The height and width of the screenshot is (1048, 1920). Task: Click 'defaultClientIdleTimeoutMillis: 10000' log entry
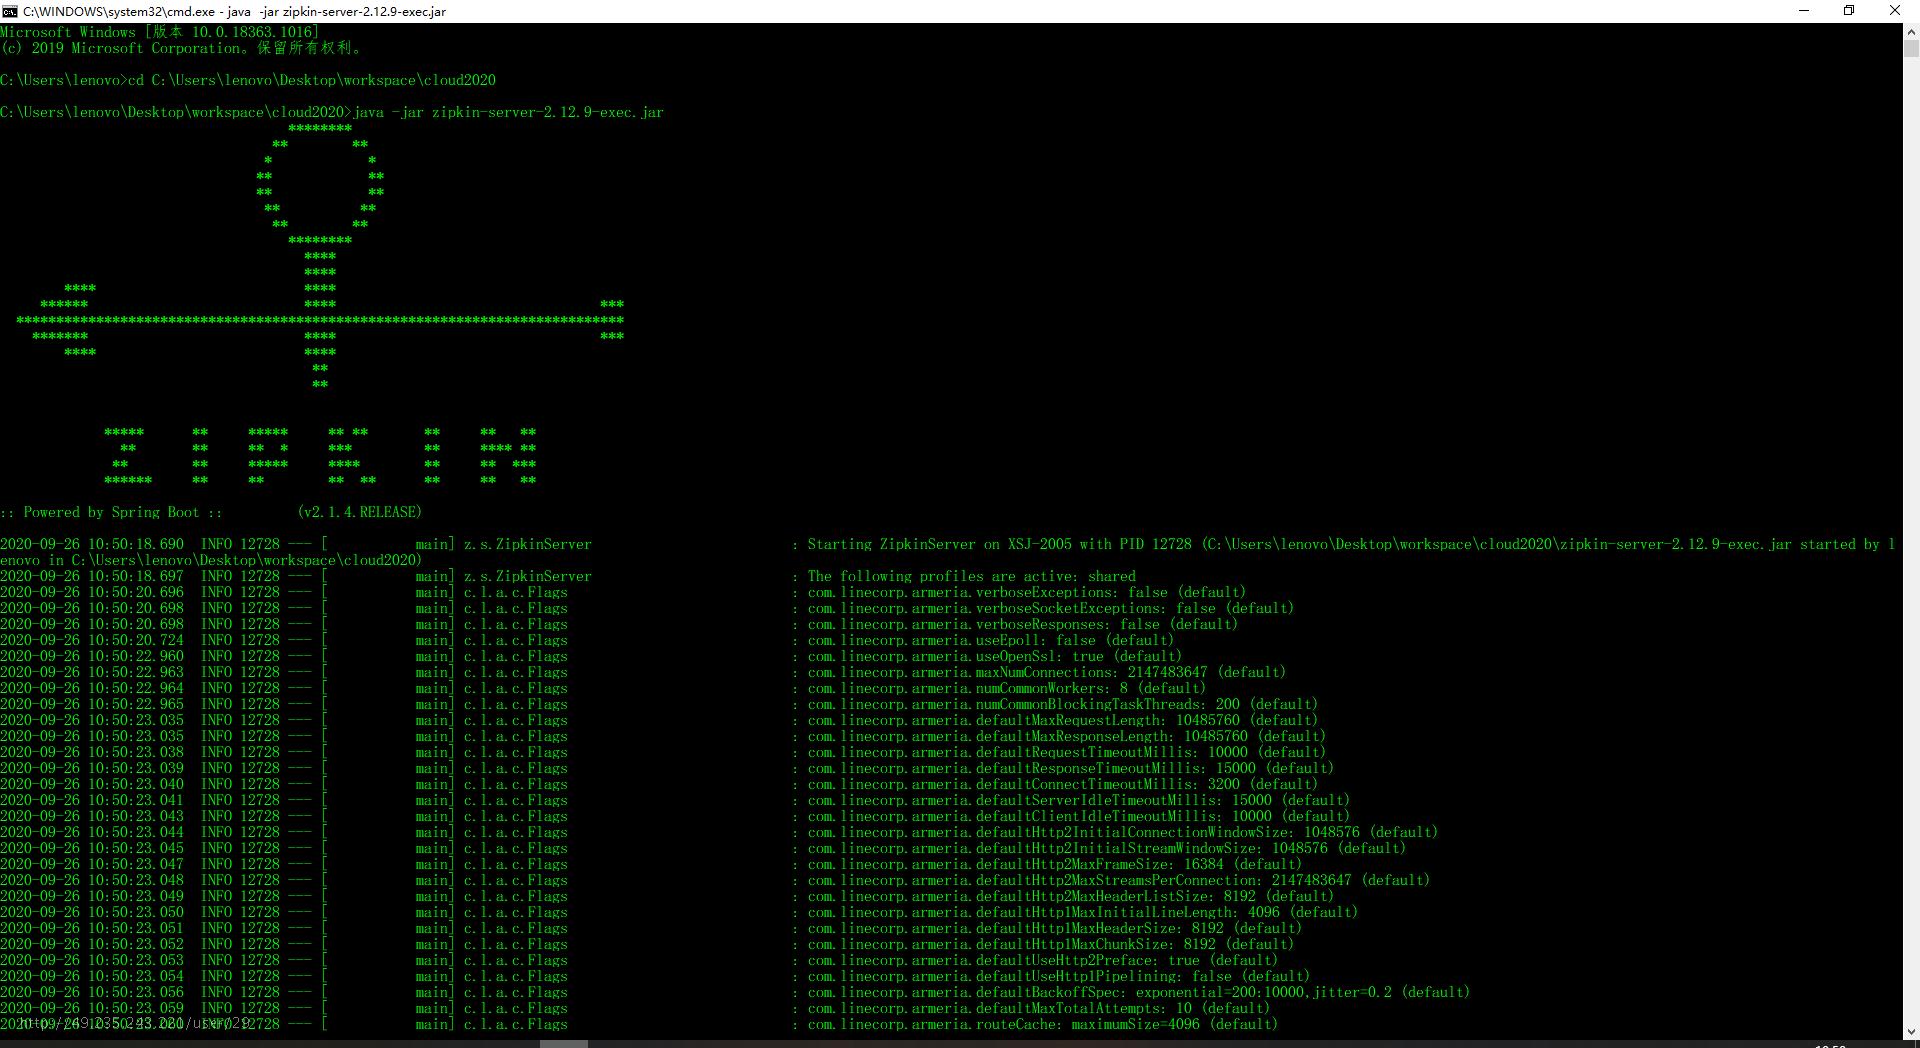1079,816
